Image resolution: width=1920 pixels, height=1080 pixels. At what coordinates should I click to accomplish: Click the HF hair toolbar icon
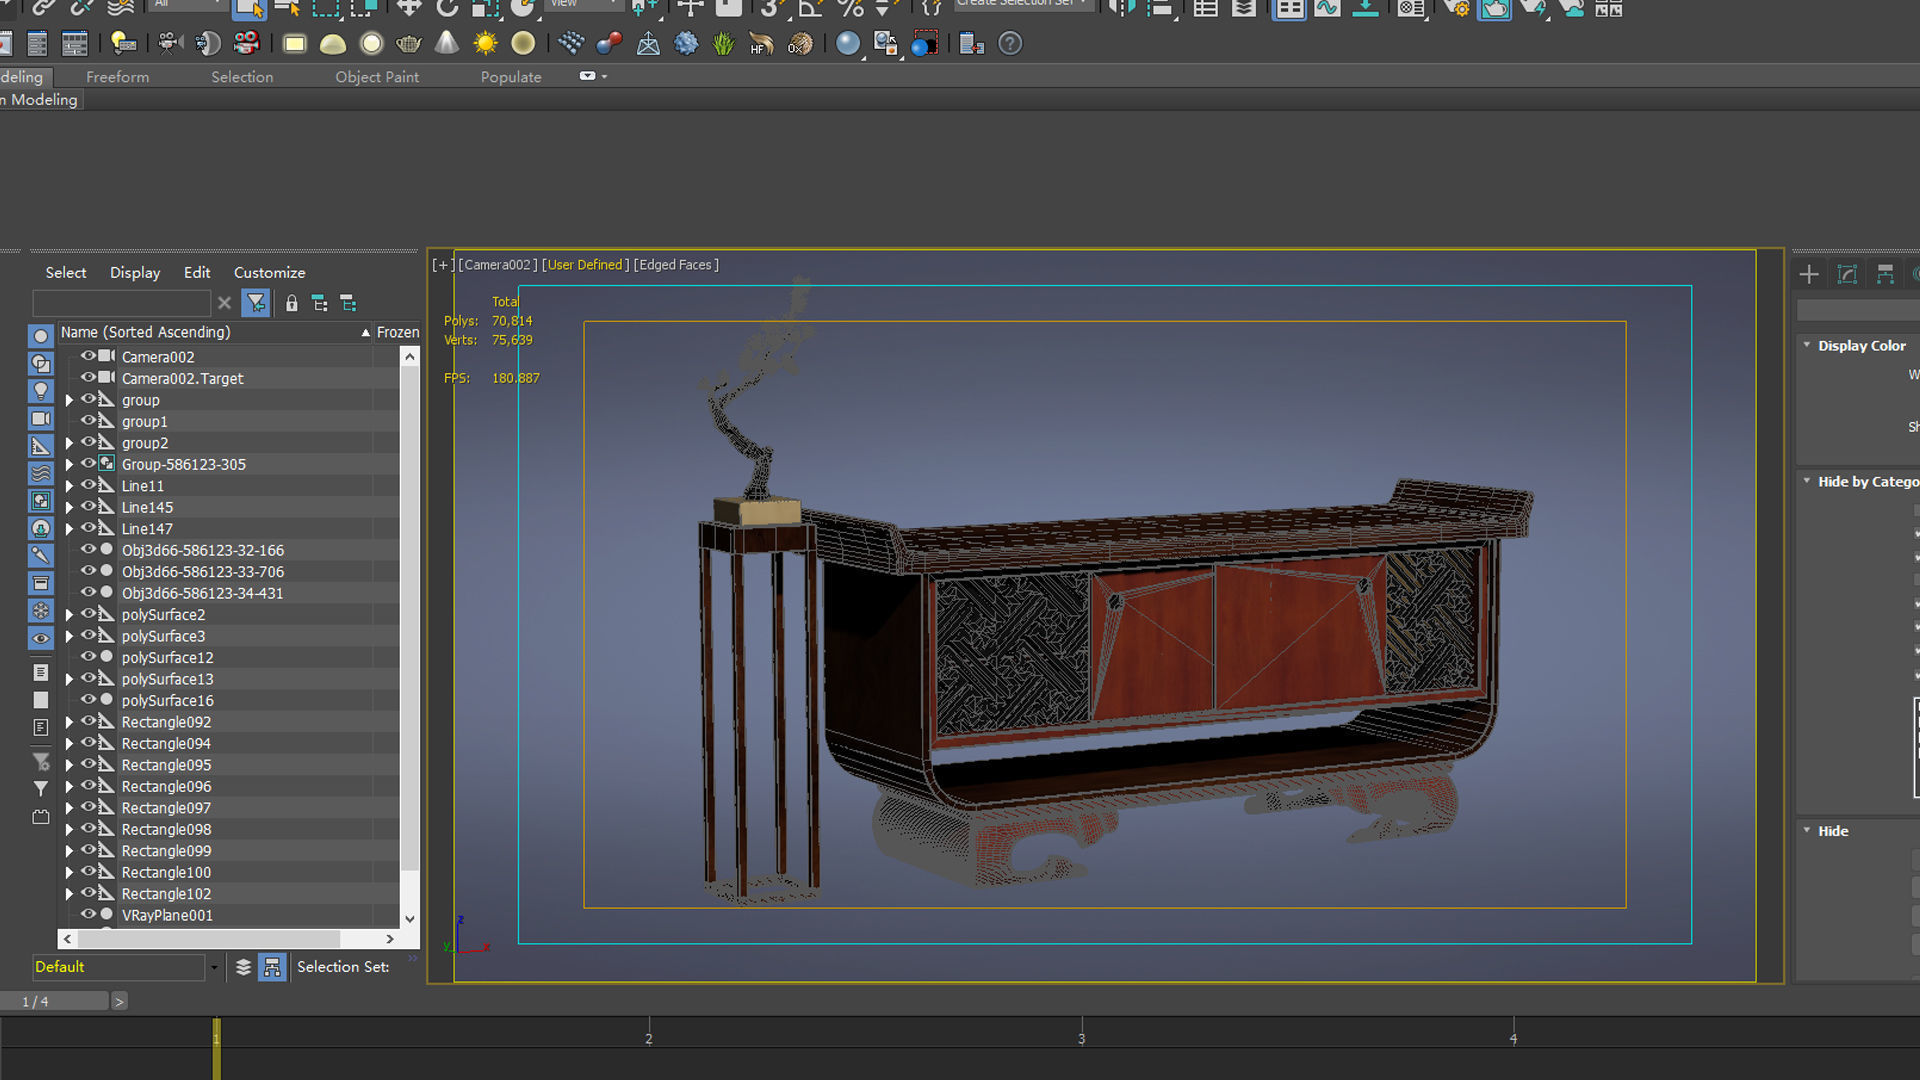click(x=761, y=43)
